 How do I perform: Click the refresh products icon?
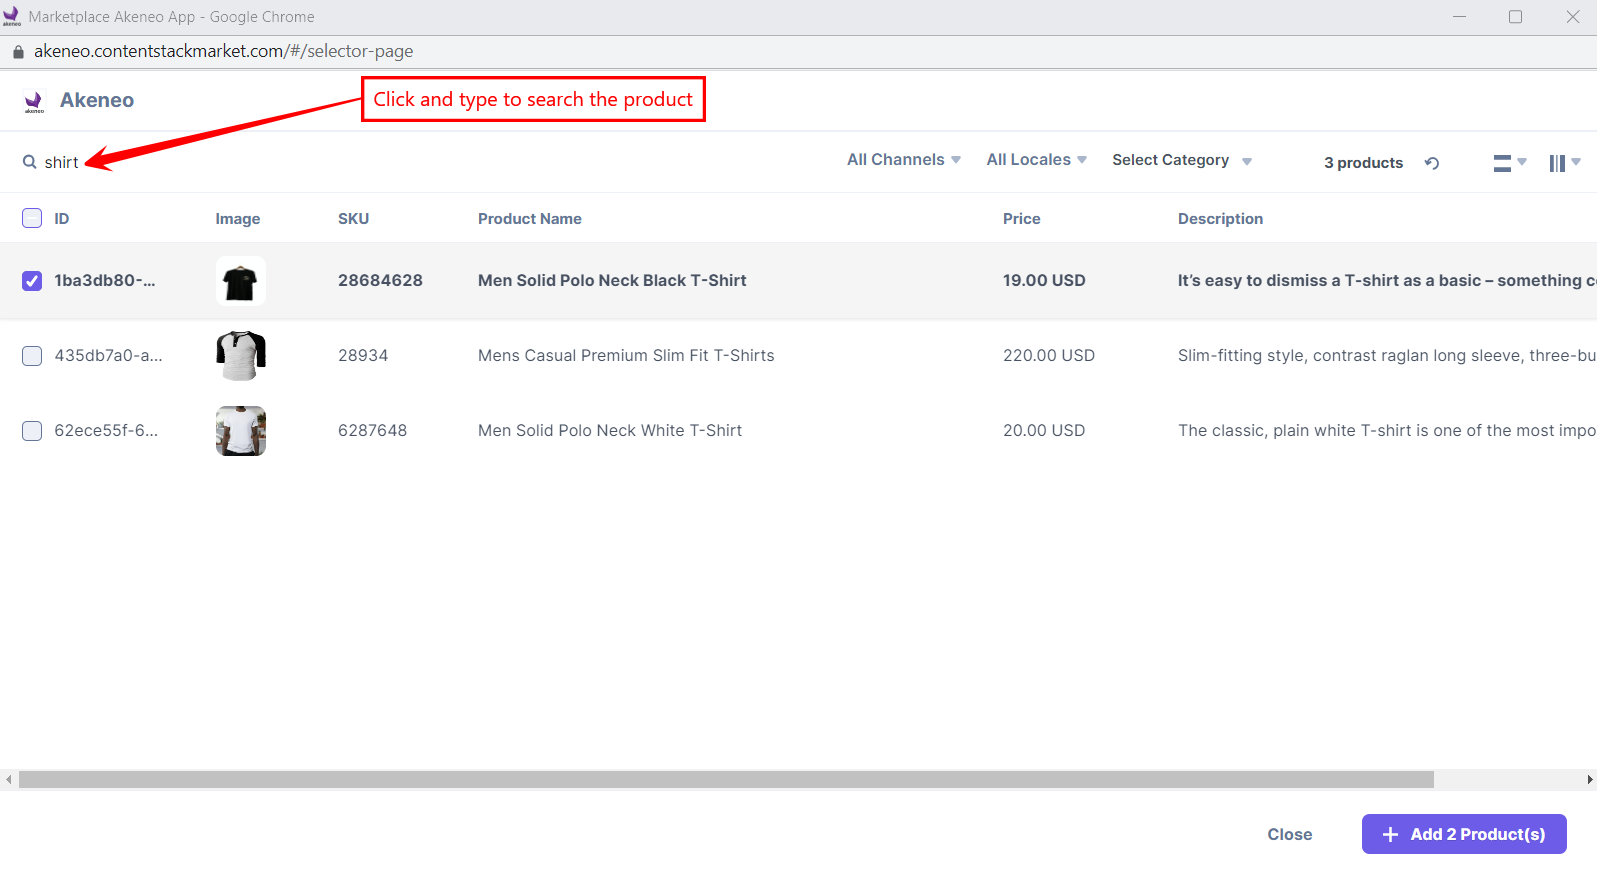click(1432, 163)
